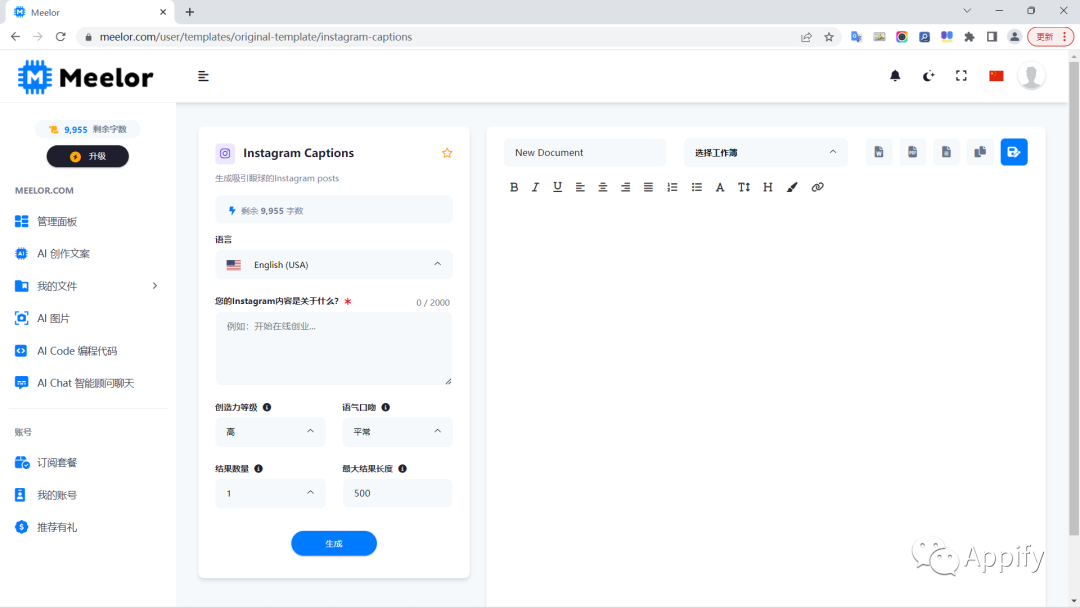Show info tooltip for 创造力等级

coord(267,407)
